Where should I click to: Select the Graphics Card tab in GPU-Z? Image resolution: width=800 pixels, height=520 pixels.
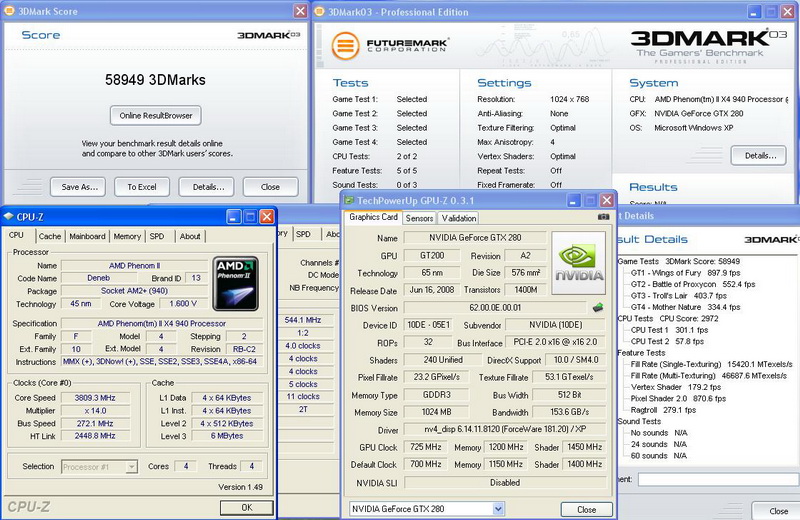coord(373,217)
